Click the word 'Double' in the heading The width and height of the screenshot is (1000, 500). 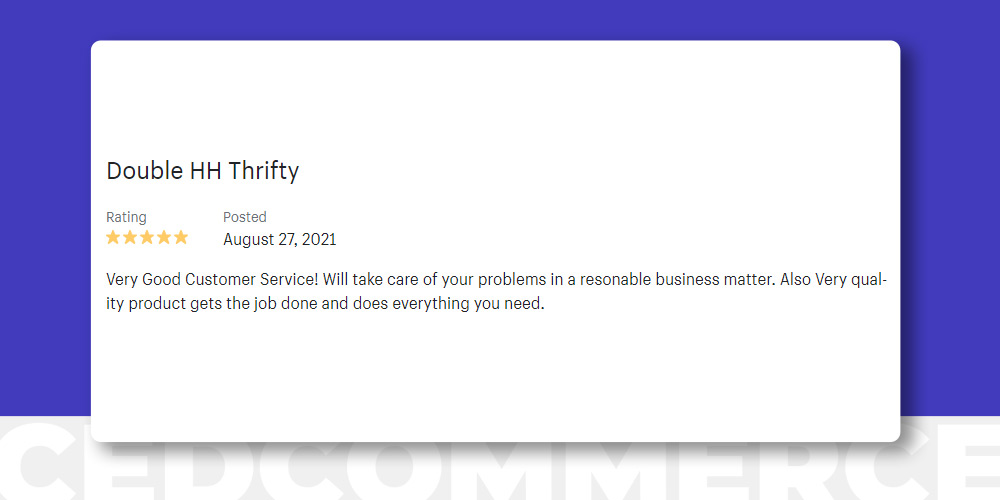(145, 171)
